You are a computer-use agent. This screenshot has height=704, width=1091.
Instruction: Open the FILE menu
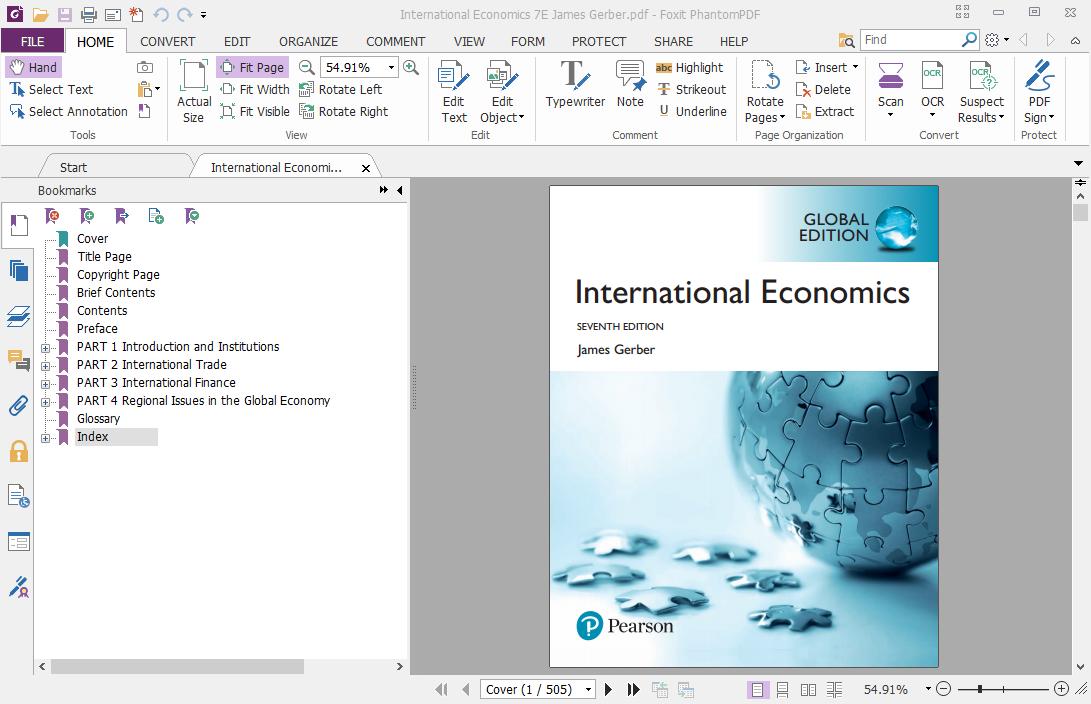tap(33, 41)
